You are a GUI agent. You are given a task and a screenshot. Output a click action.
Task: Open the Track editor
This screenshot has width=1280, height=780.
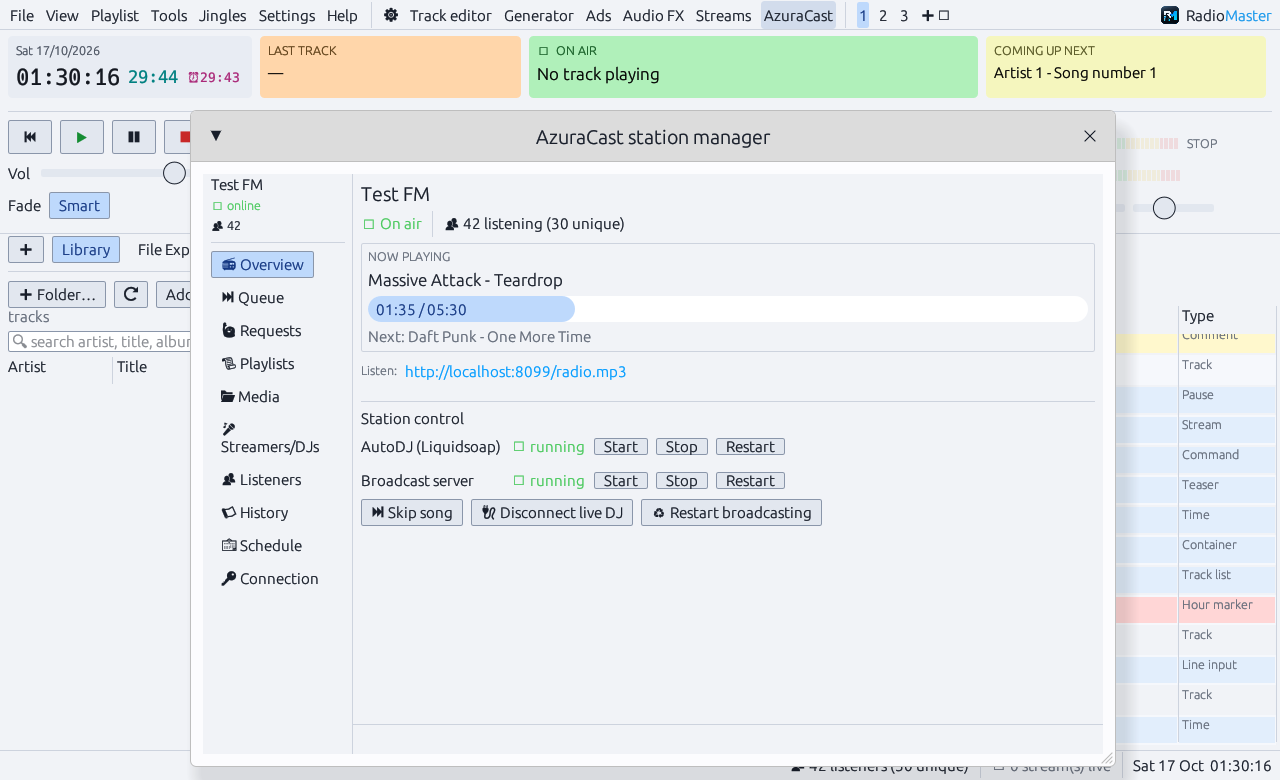451,15
